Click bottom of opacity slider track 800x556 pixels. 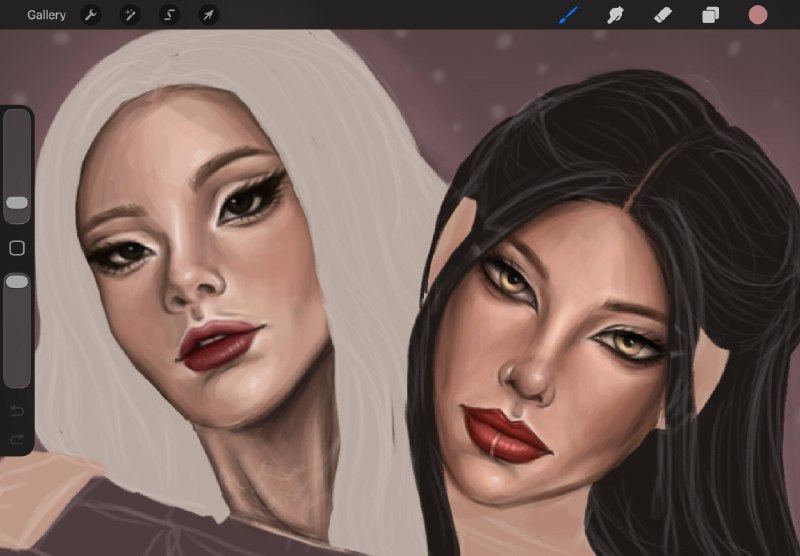[17, 382]
